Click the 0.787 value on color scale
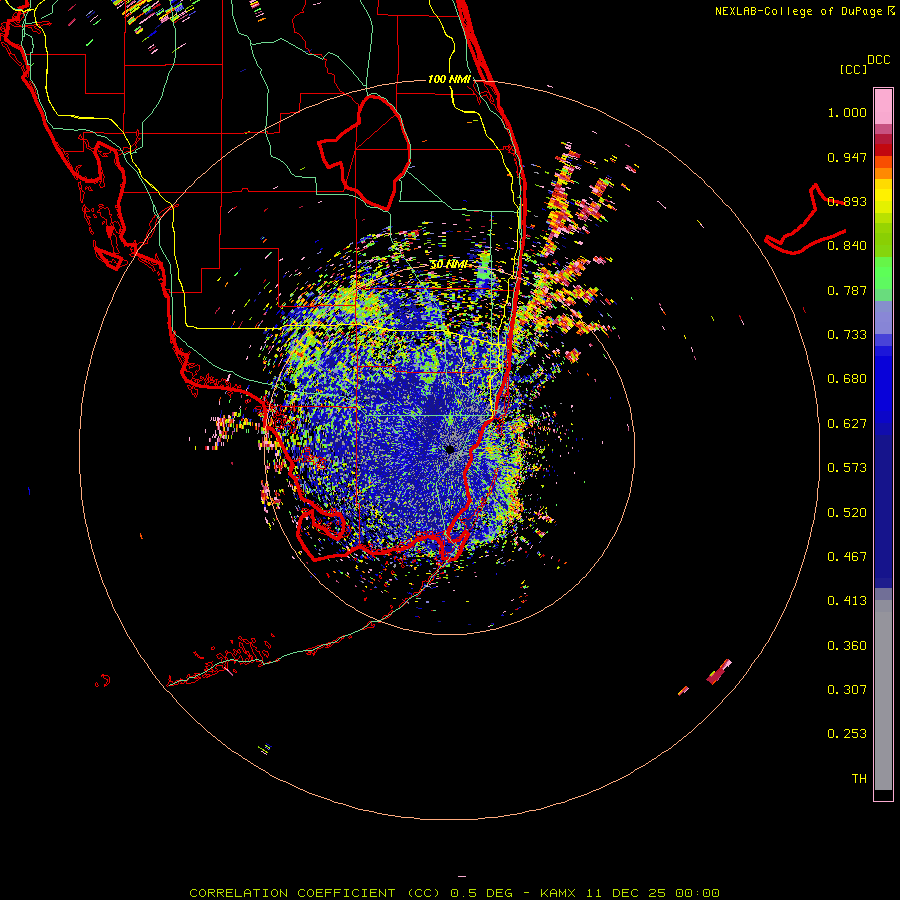900x900 pixels. (847, 290)
